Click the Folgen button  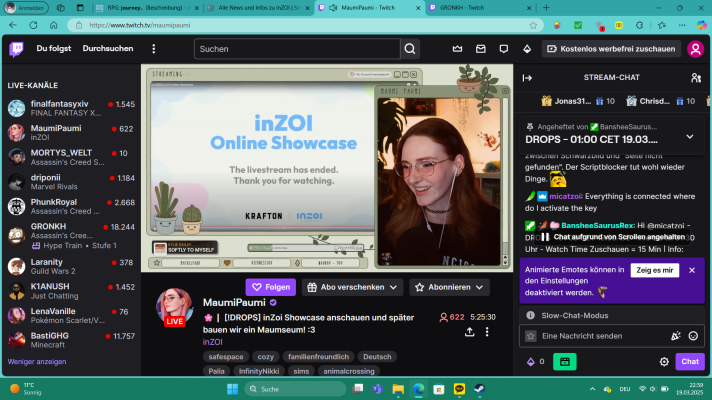[x=271, y=287]
